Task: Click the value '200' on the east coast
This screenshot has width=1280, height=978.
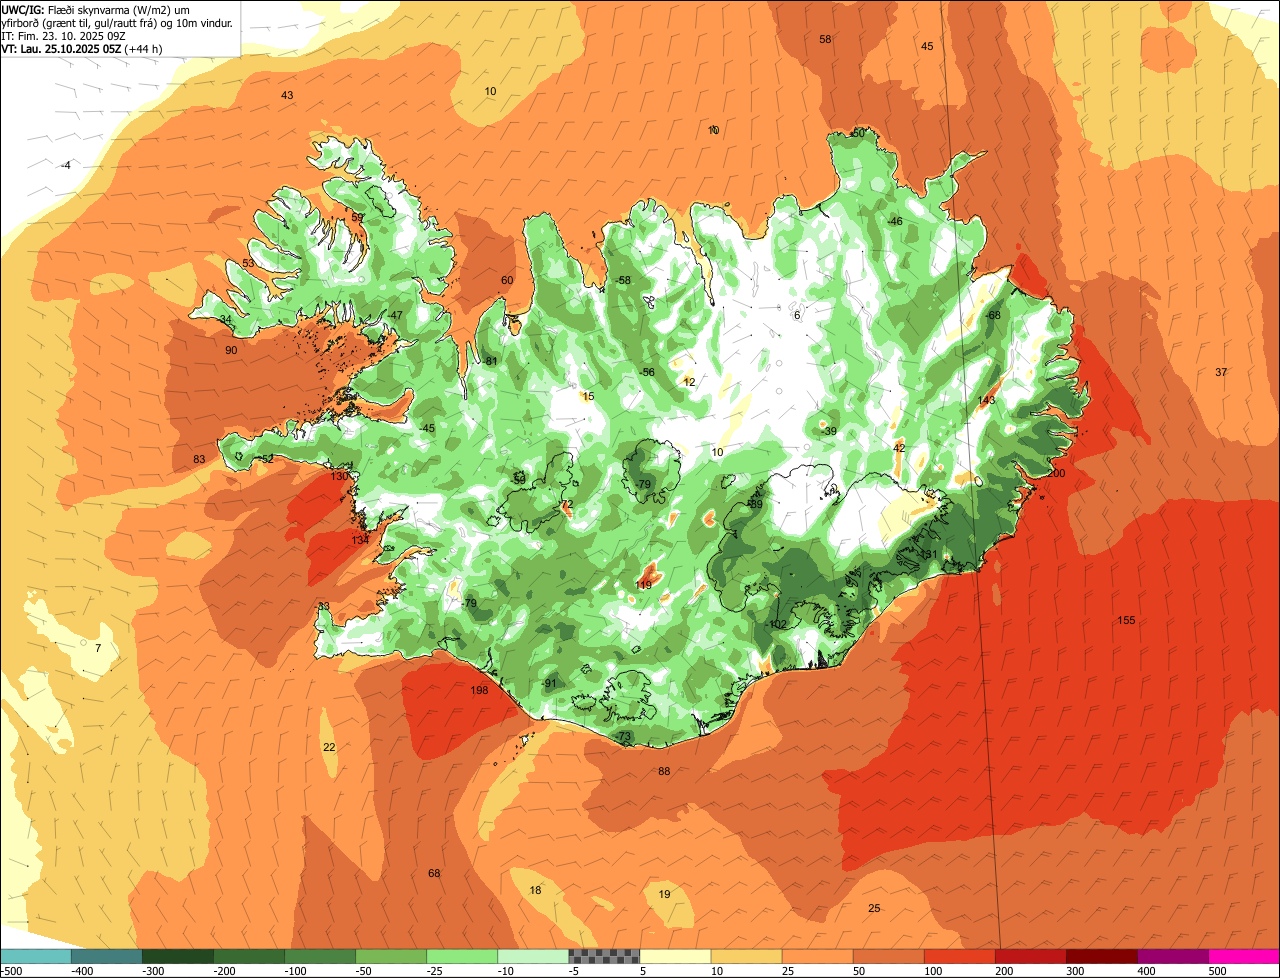Action: coord(1056,473)
